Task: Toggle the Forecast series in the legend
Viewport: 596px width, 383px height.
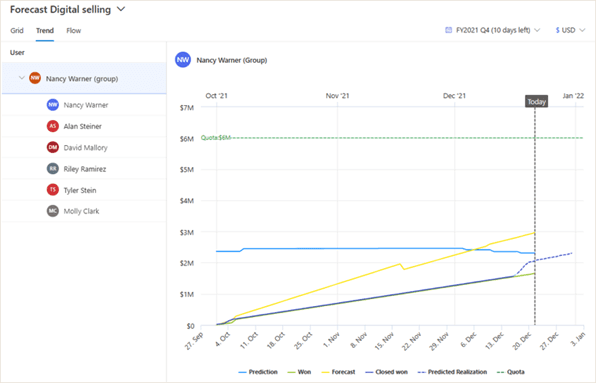Action: (x=338, y=372)
